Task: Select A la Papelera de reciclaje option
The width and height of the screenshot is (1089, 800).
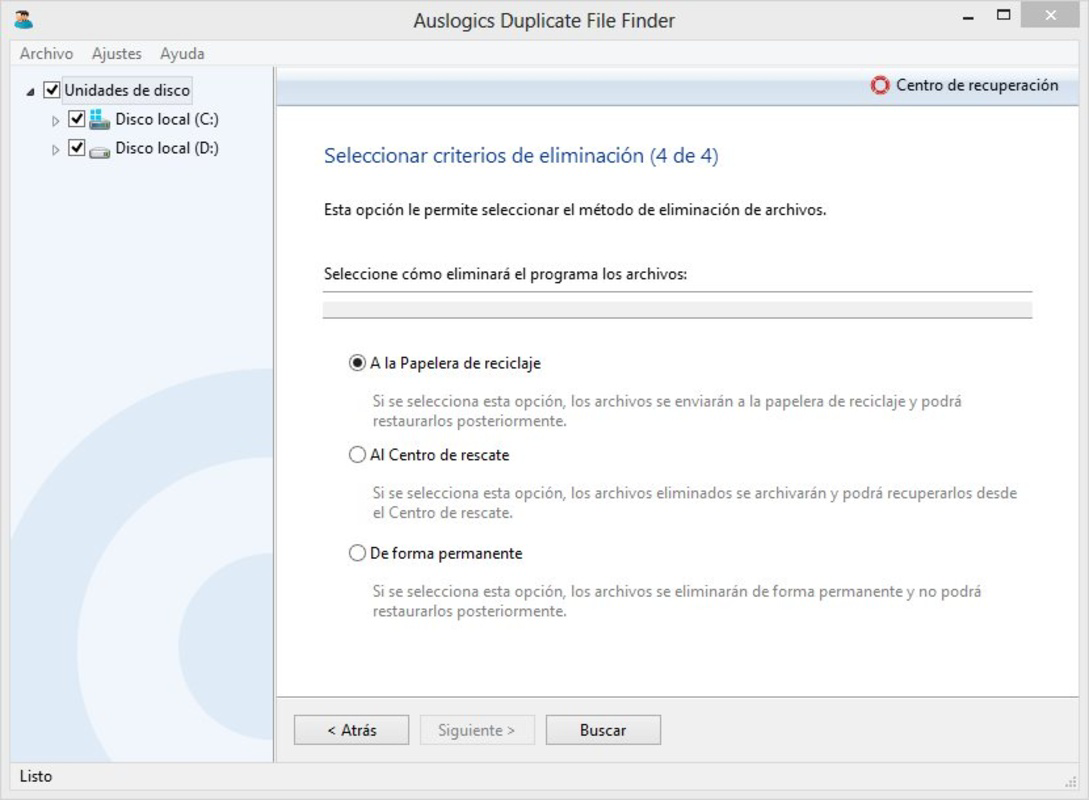Action: coord(357,363)
